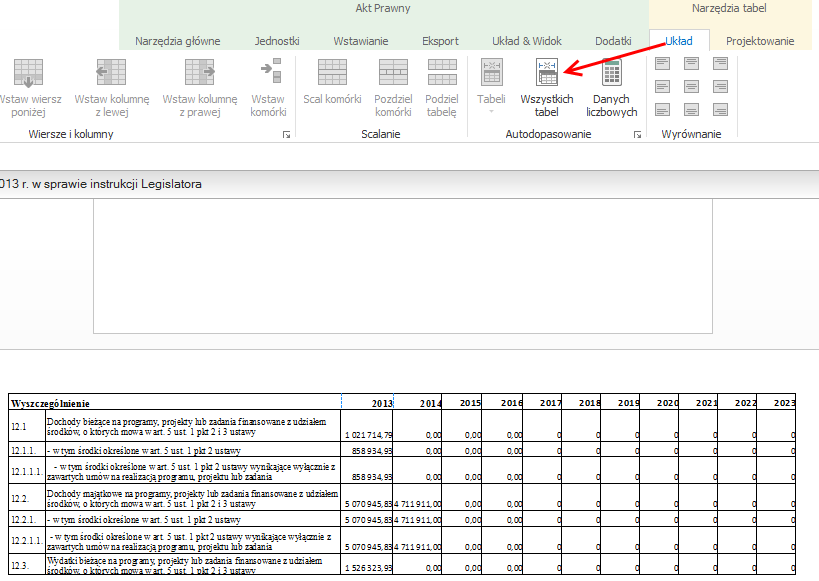Select the 2020 column header
819x581 pixels.
click(x=659, y=402)
